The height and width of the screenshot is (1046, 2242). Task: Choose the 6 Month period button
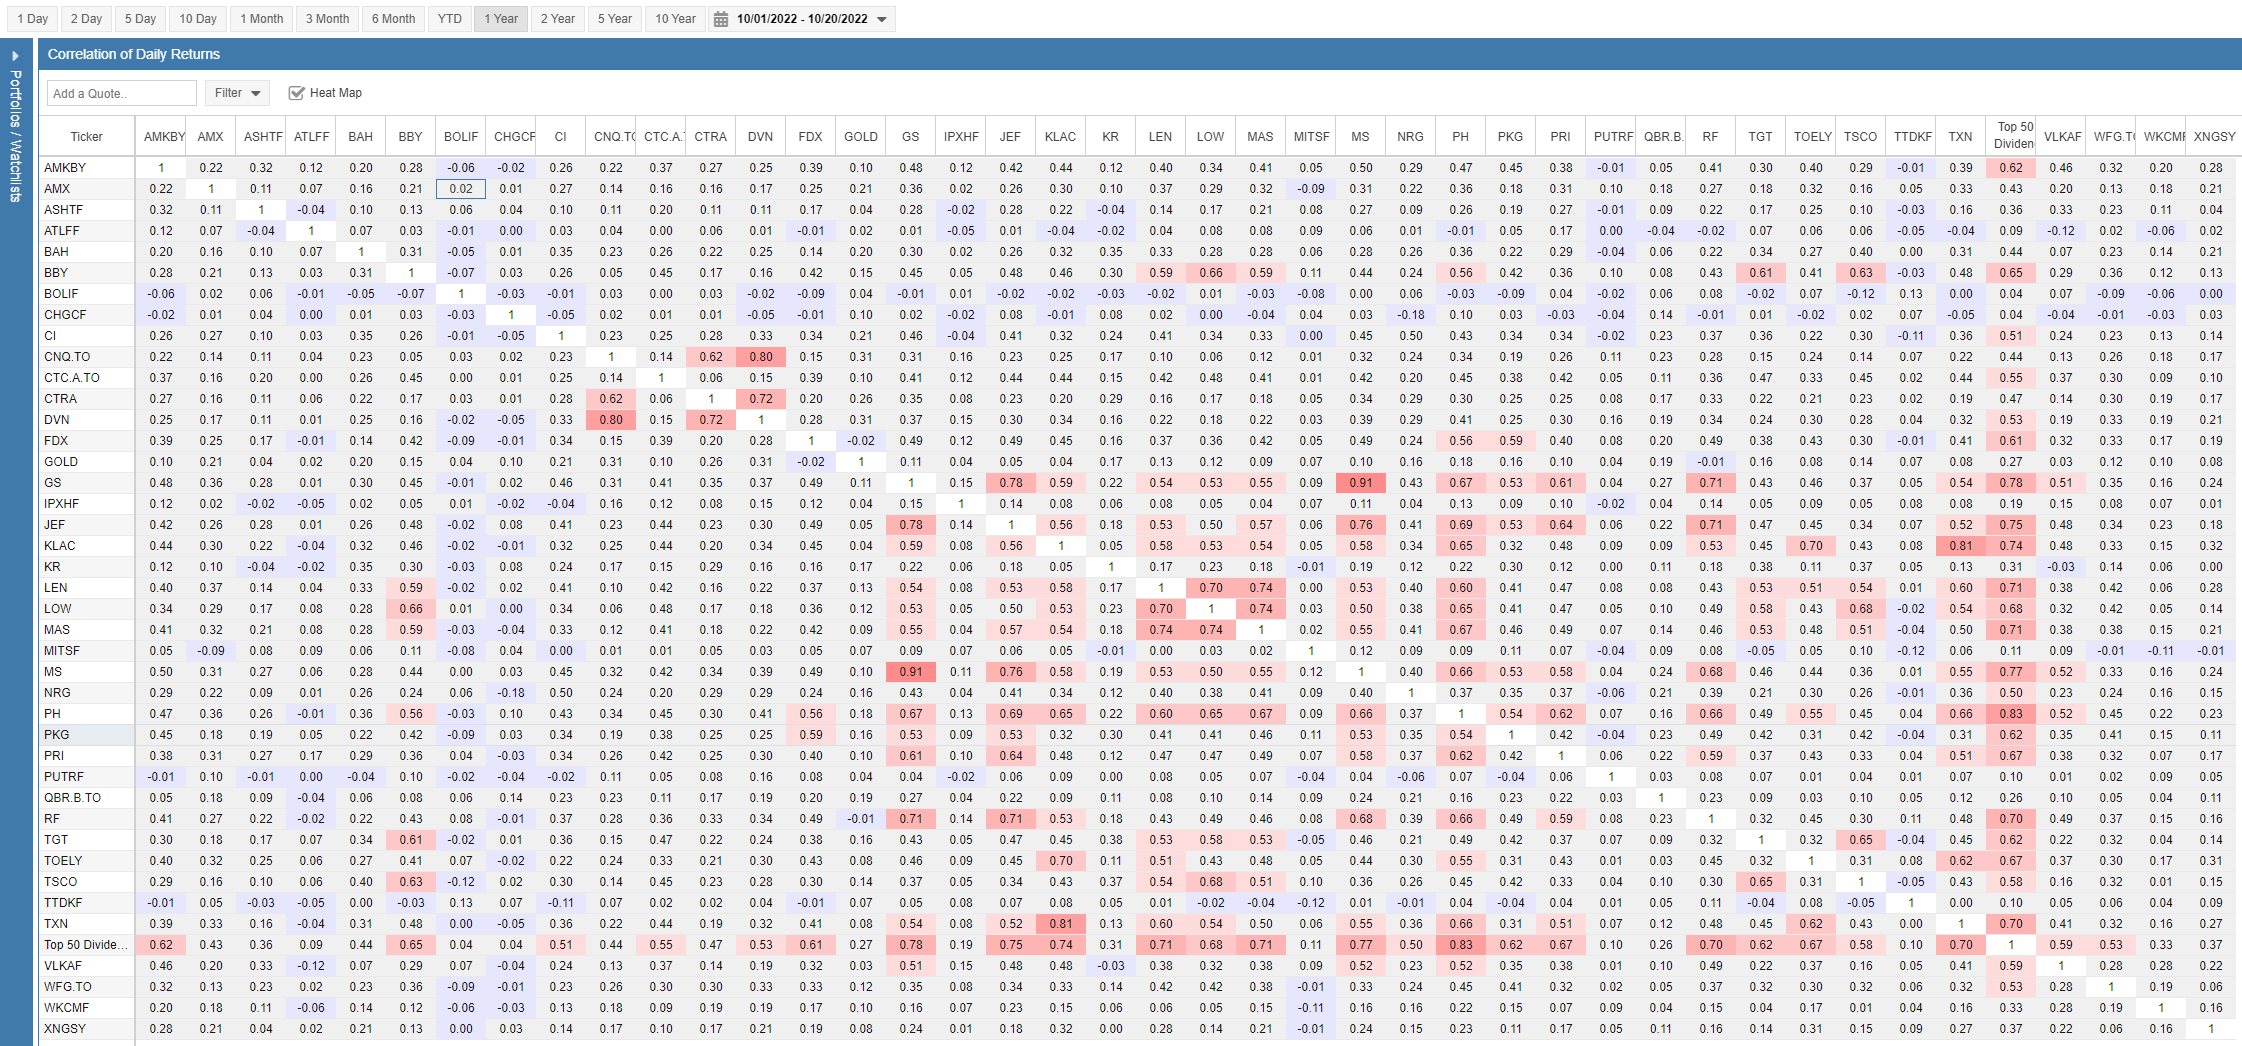click(394, 19)
